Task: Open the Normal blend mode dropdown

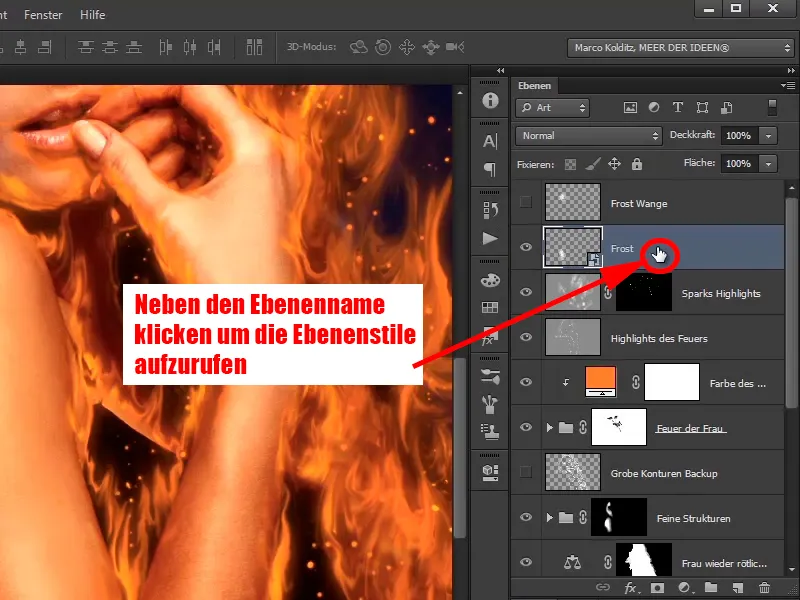Action: [589, 136]
